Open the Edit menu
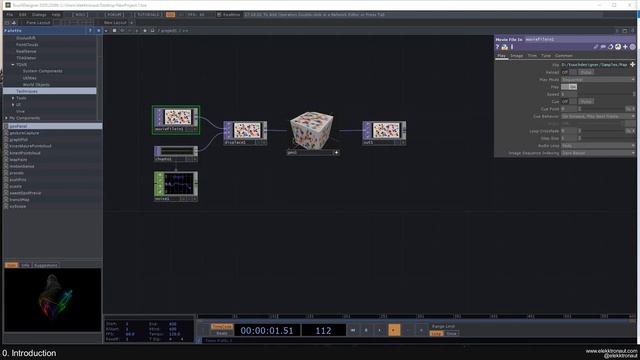Screen dimensions: 640x360 tap(22, 15)
